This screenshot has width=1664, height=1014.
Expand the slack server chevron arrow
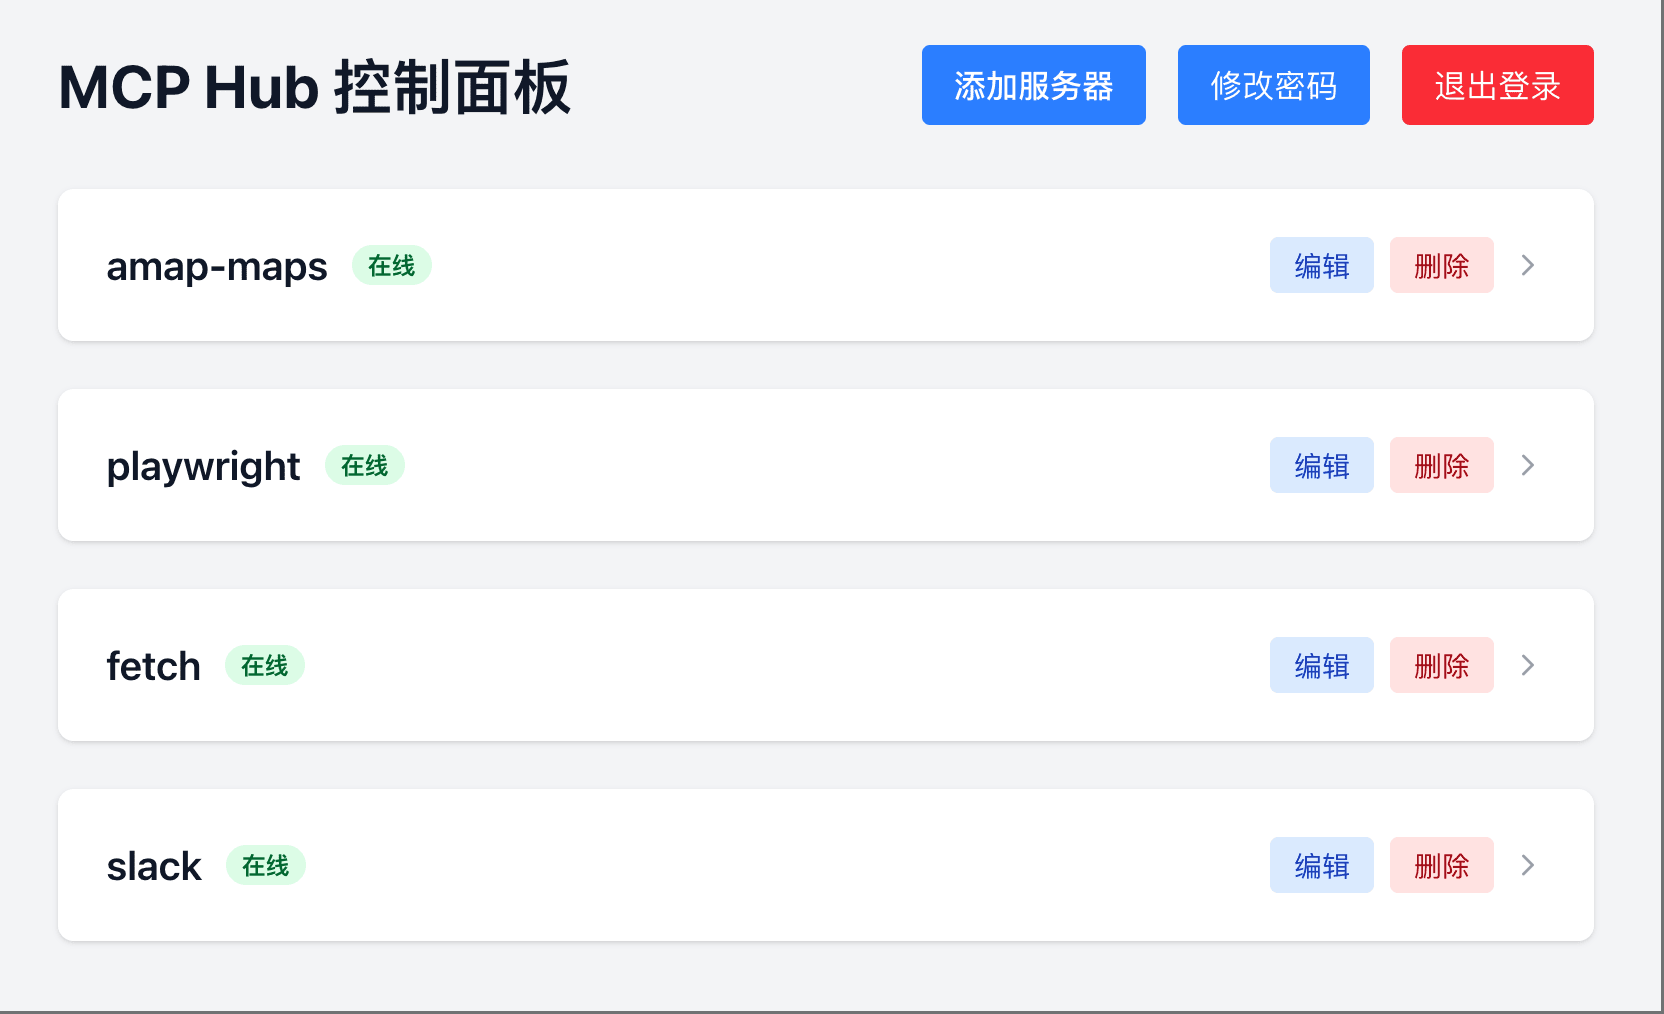1527,865
